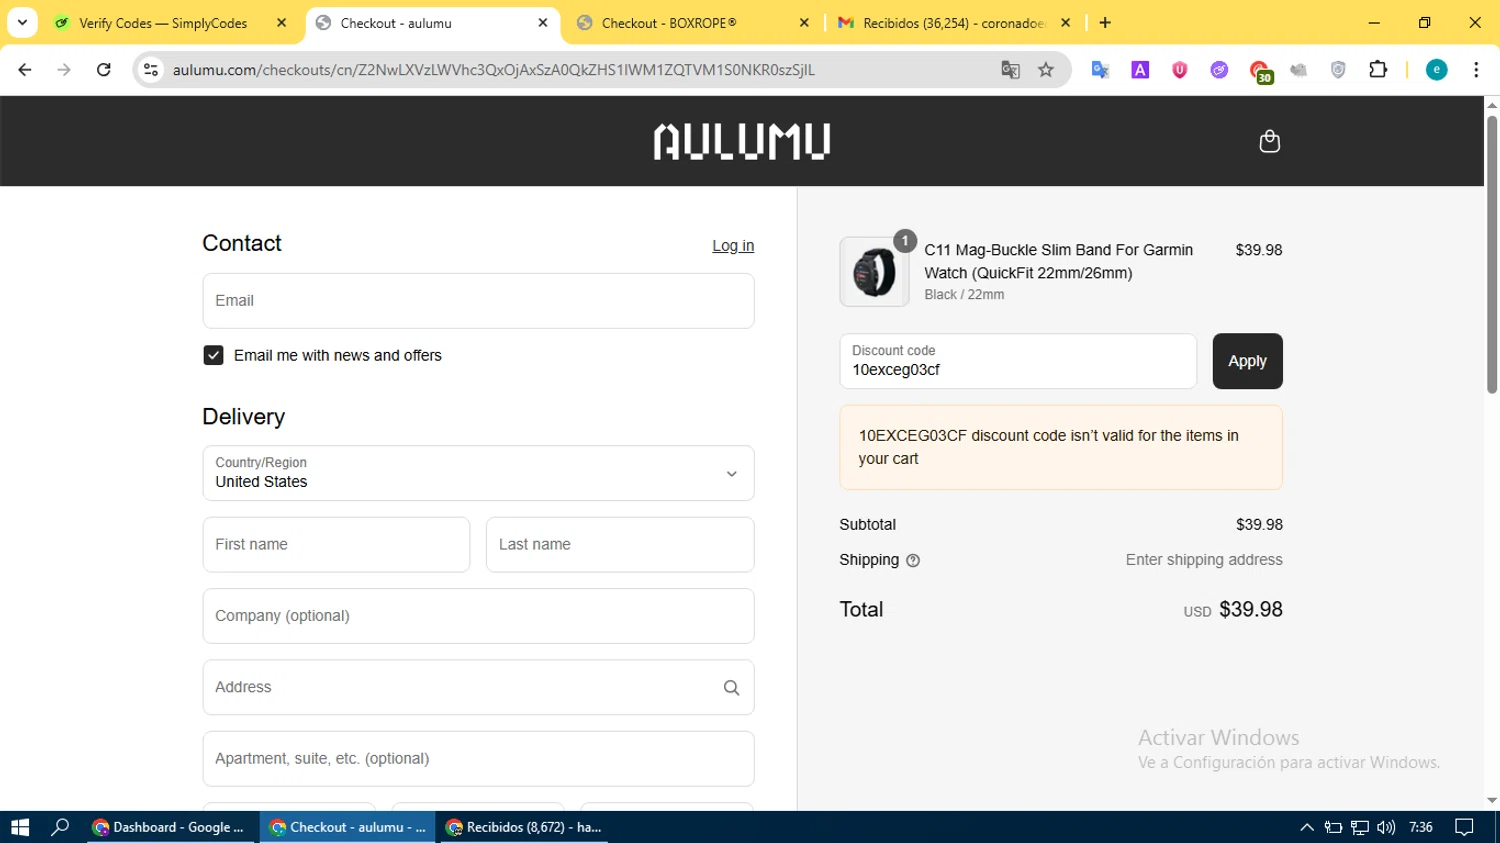Click the taskbar volume speaker icon
The width and height of the screenshot is (1500, 843).
click(x=1386, y=827)
